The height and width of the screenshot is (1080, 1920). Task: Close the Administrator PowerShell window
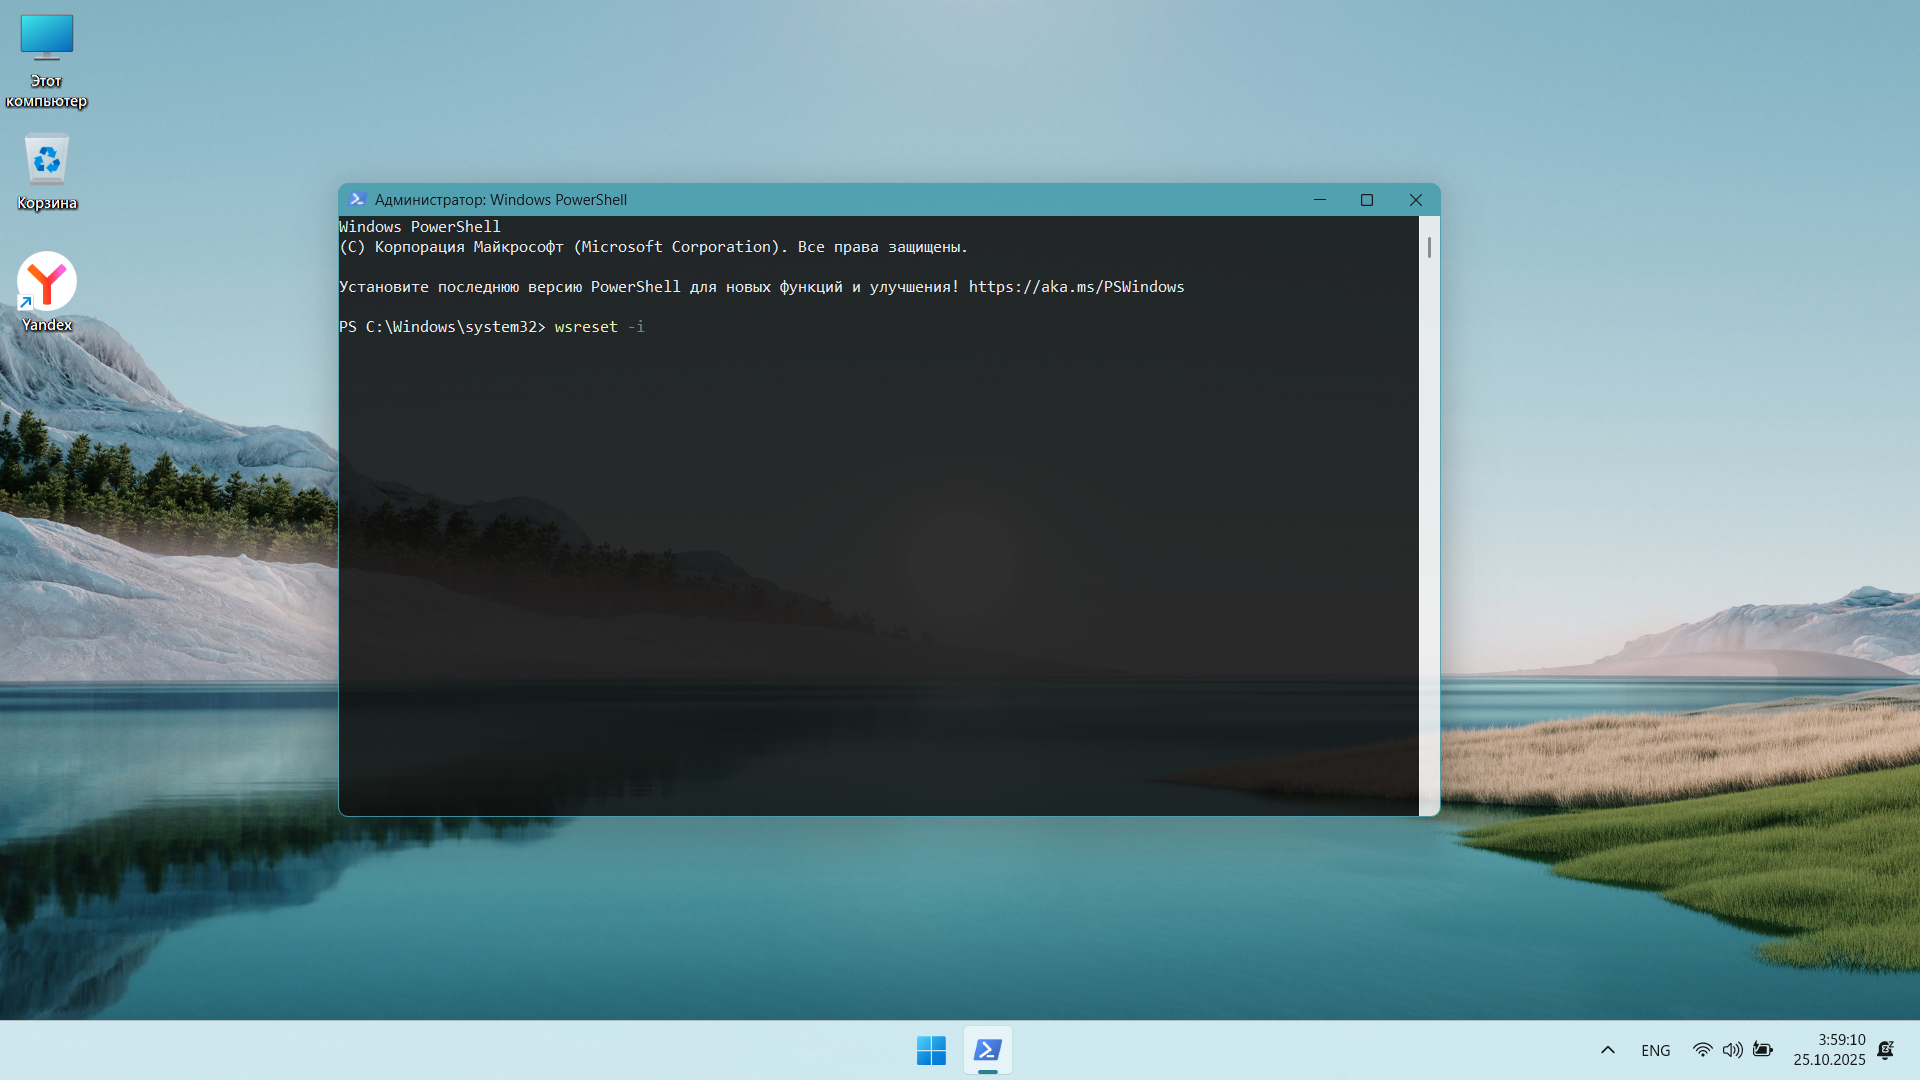click(1416, 200)
